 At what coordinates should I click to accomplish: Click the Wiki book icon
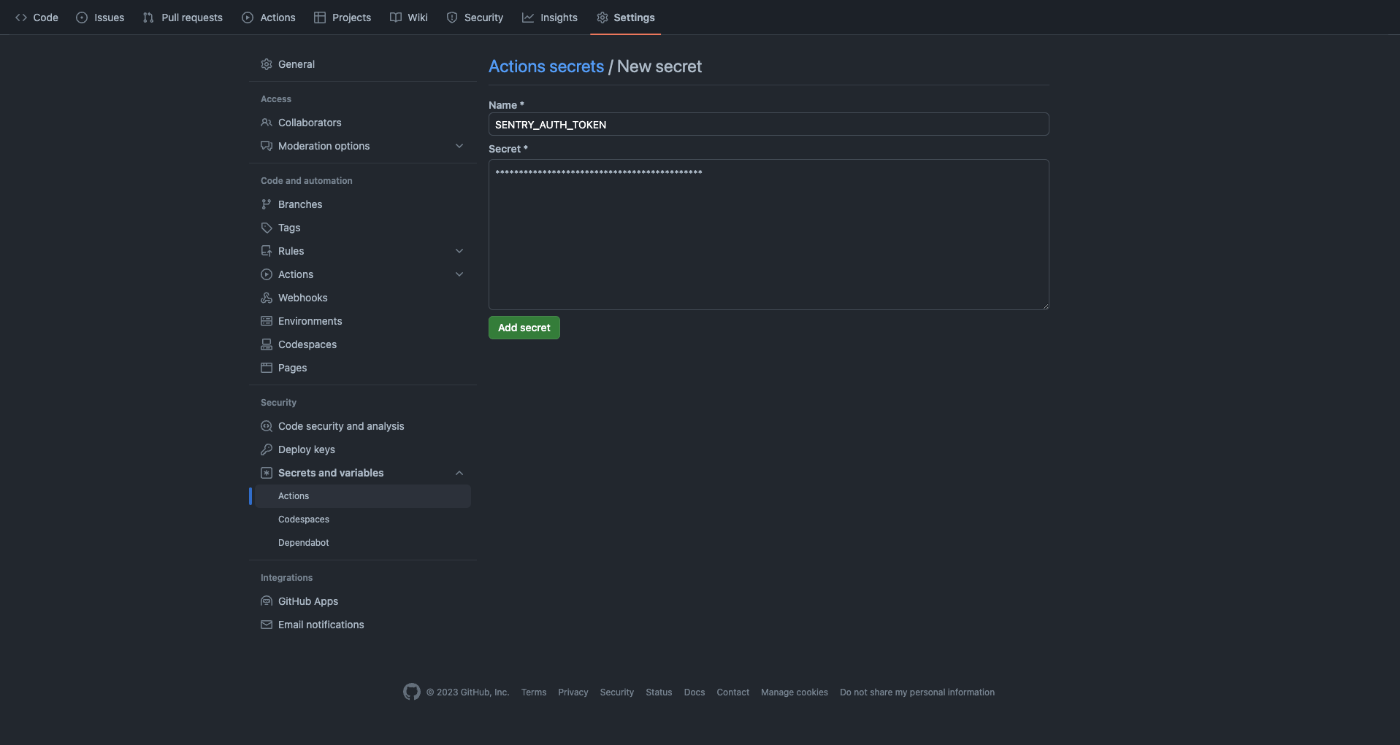pyautogui.click(x=396, y=18)
